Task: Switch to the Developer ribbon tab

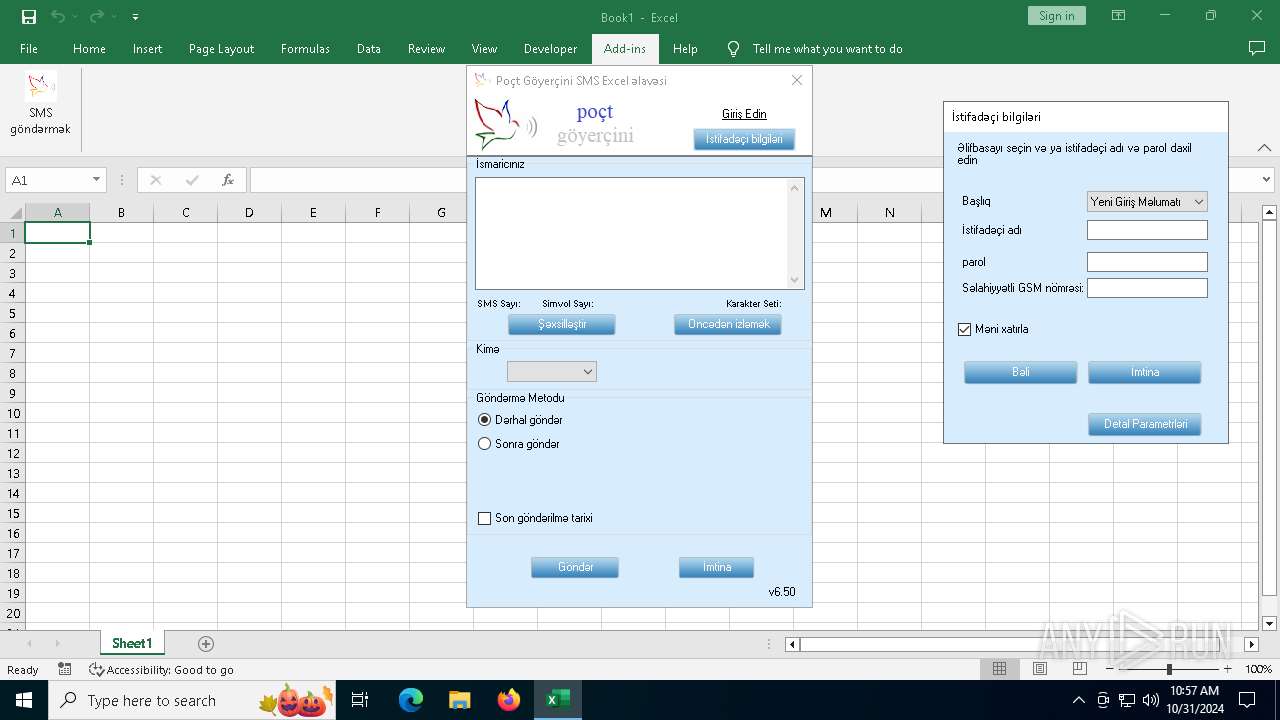Action: point(550,48)
